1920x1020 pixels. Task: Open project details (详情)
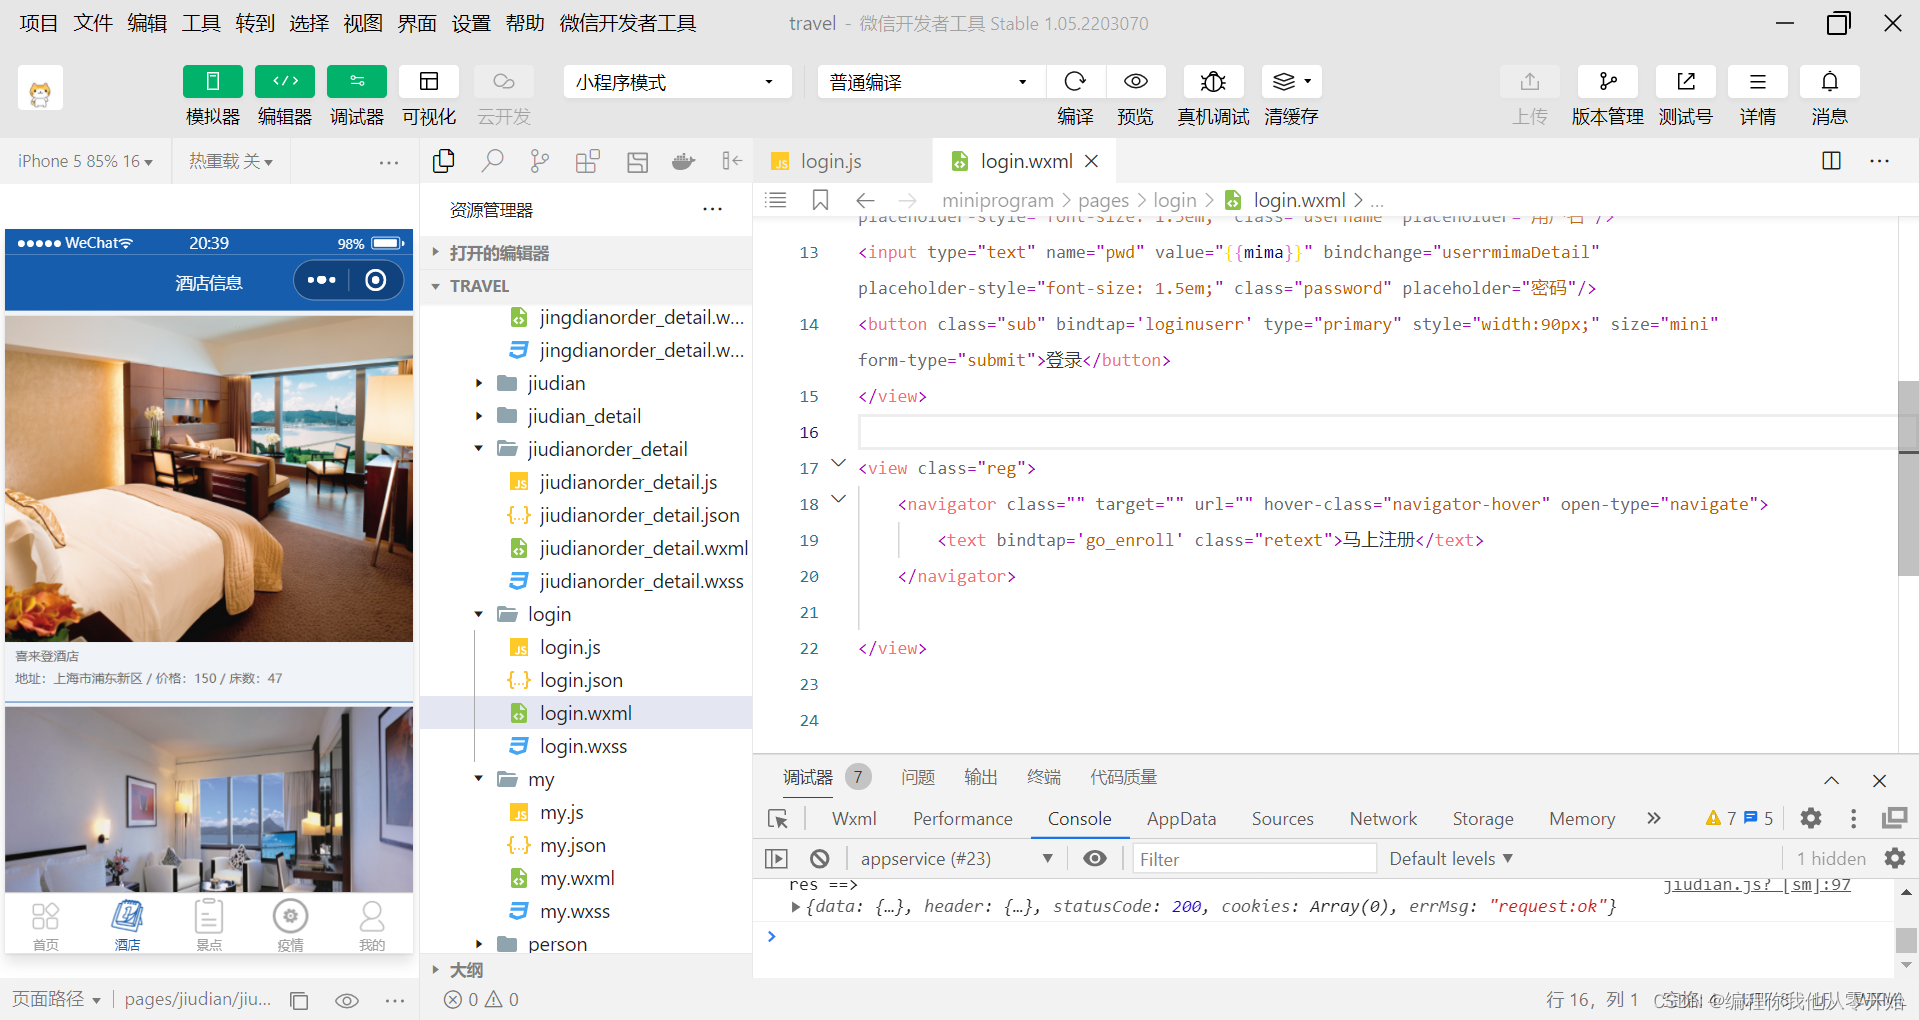coord(1758,82)
